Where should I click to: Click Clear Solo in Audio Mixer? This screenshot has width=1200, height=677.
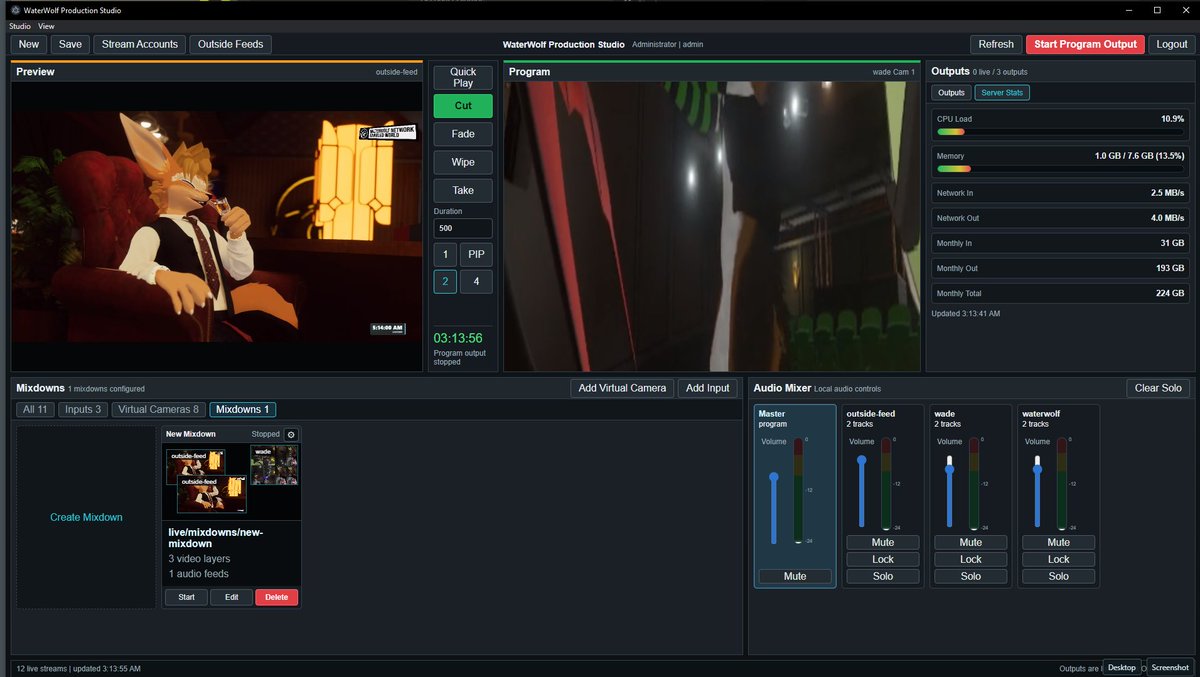pyautogui.click(x=1158, y=388)
